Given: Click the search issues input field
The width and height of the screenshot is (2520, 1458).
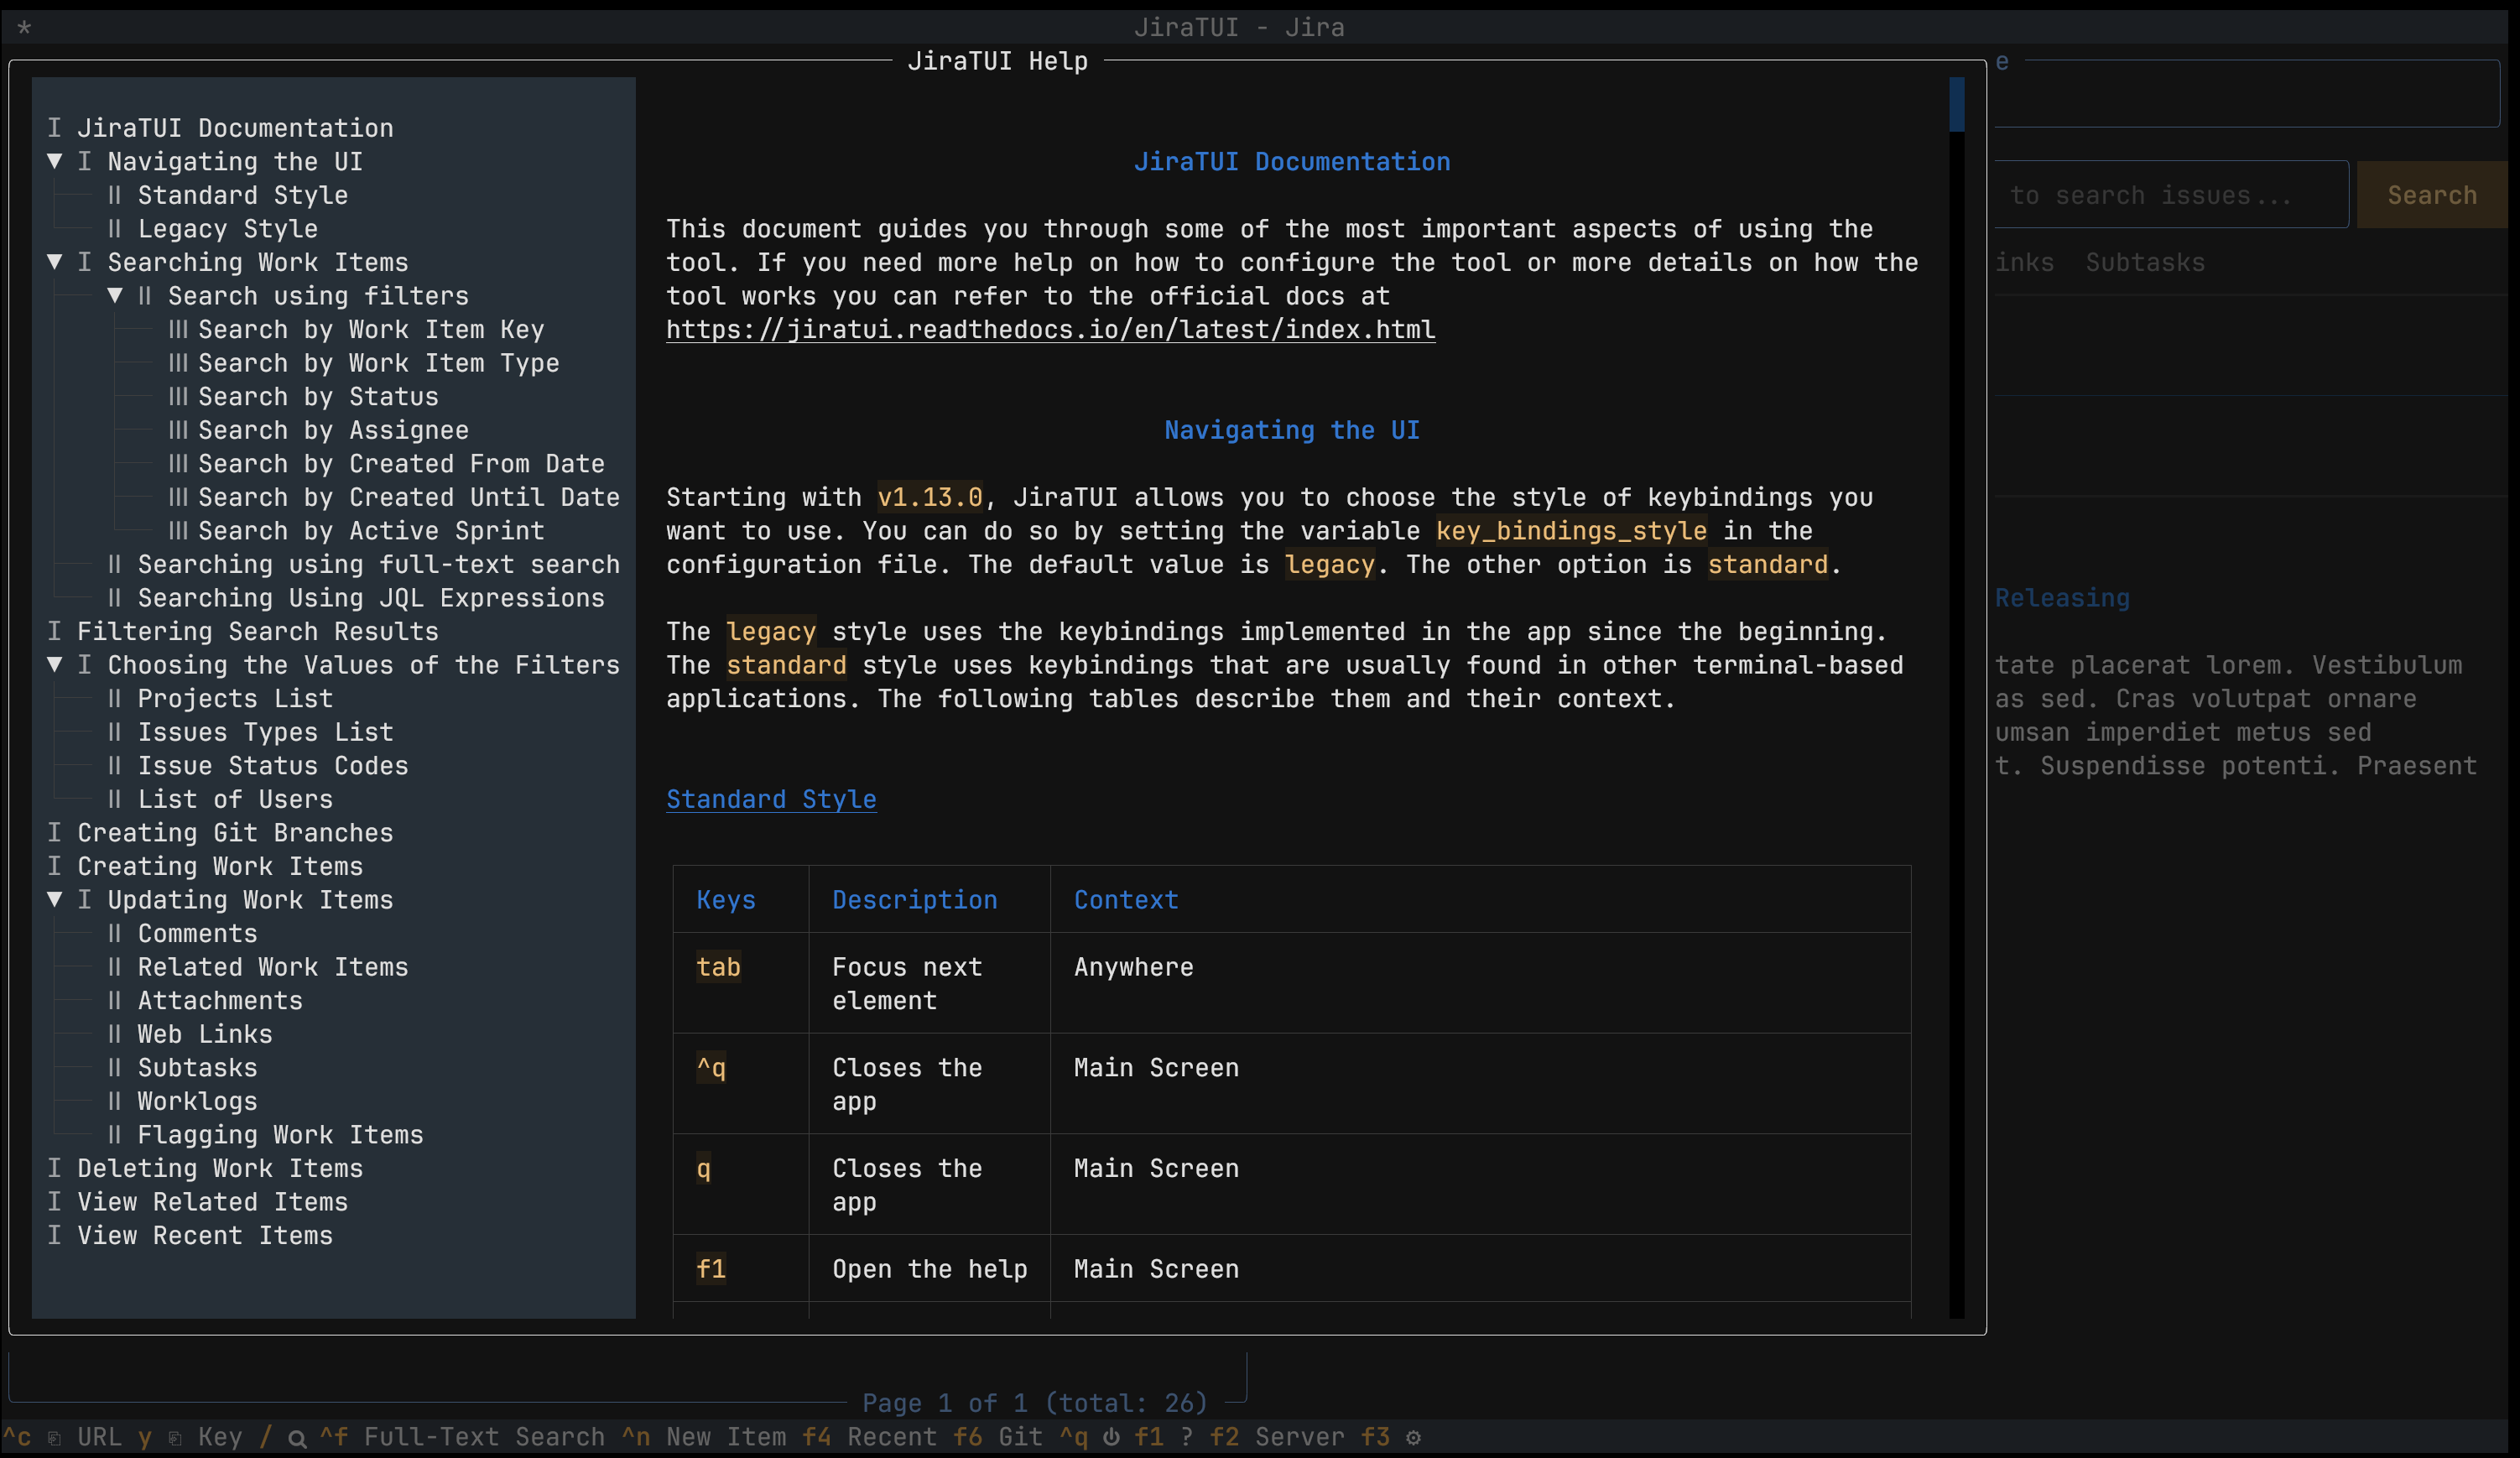Looking at the screenshot, I should pos(2170,195).
